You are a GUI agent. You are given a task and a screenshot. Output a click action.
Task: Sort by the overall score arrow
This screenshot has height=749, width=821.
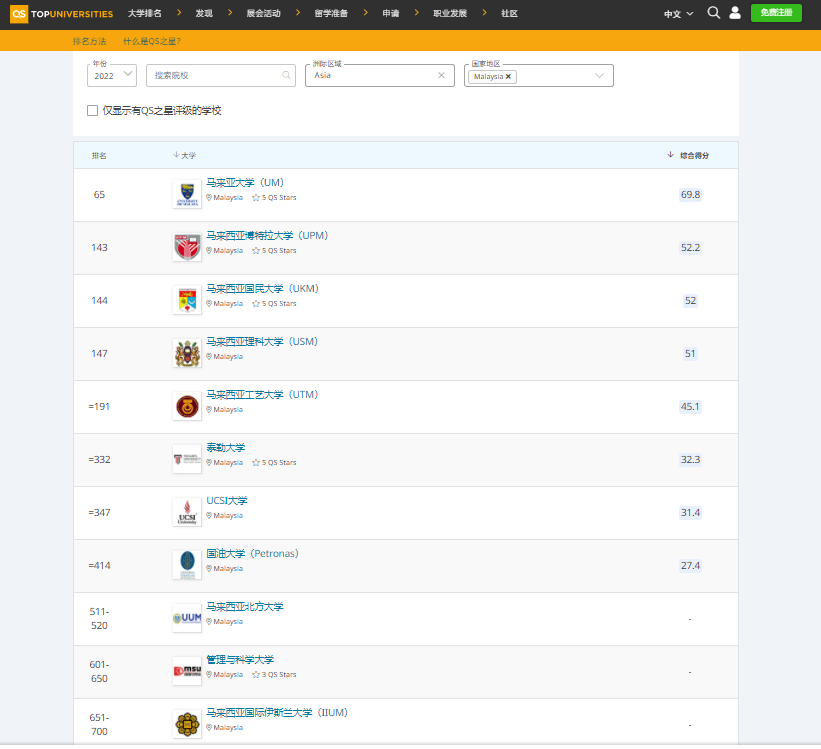pos(670,155)
